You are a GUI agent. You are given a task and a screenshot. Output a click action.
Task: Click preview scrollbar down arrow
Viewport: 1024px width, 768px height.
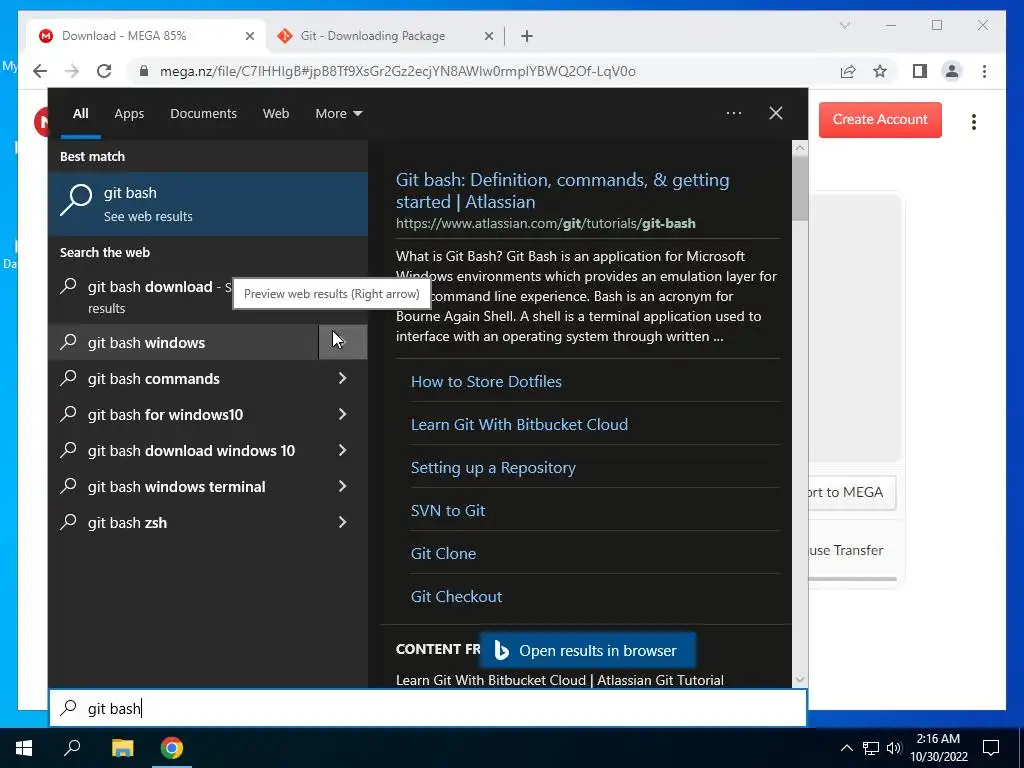800,680
